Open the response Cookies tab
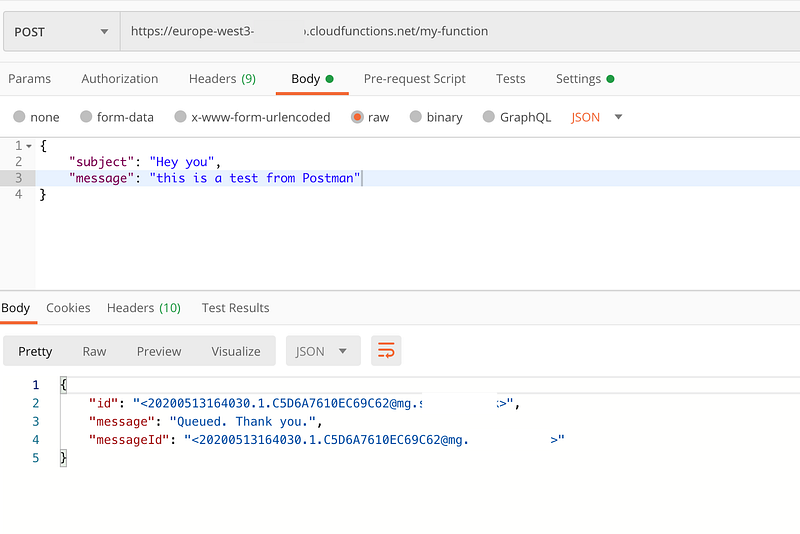This screenshot has width=800, height=534. coord(68,308)
